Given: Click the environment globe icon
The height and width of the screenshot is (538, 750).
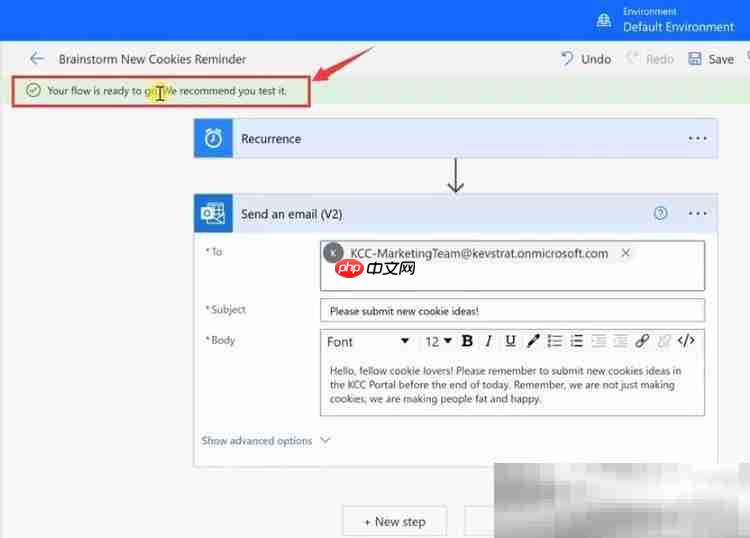Looking at the screenshot, I should pos(604,21).
